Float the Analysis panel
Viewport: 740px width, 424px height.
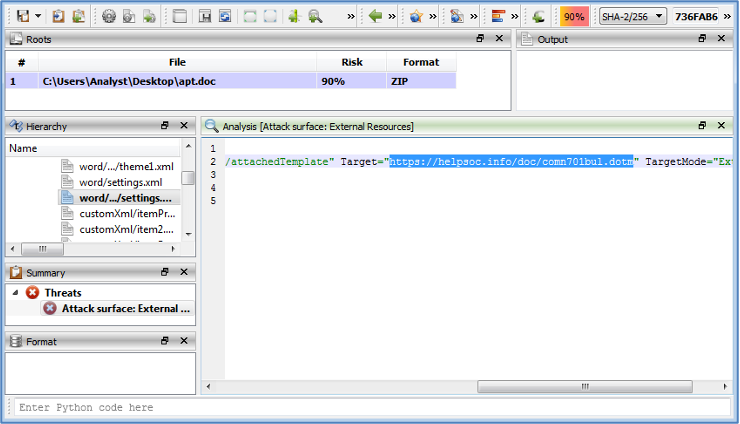(702, 125)
